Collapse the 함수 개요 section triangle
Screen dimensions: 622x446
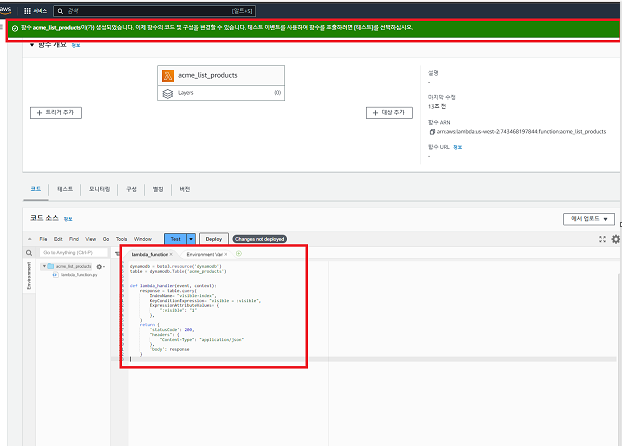pos(32,45)
